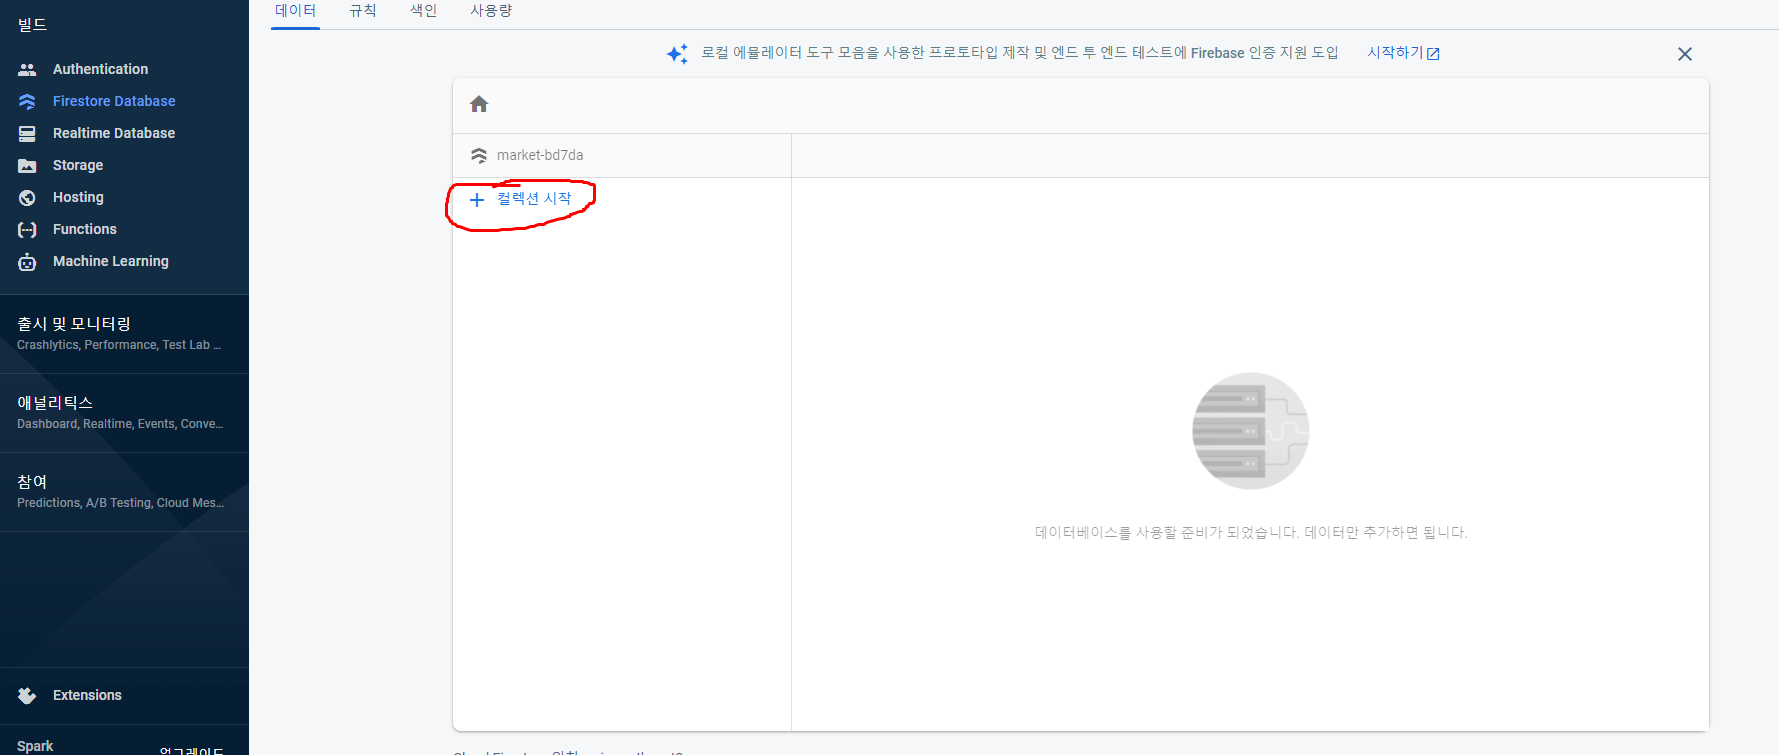Click external link icon next to 시작하기
Image resolution: width=1779 pixels, height=755 pixels.
(1433, 54)
